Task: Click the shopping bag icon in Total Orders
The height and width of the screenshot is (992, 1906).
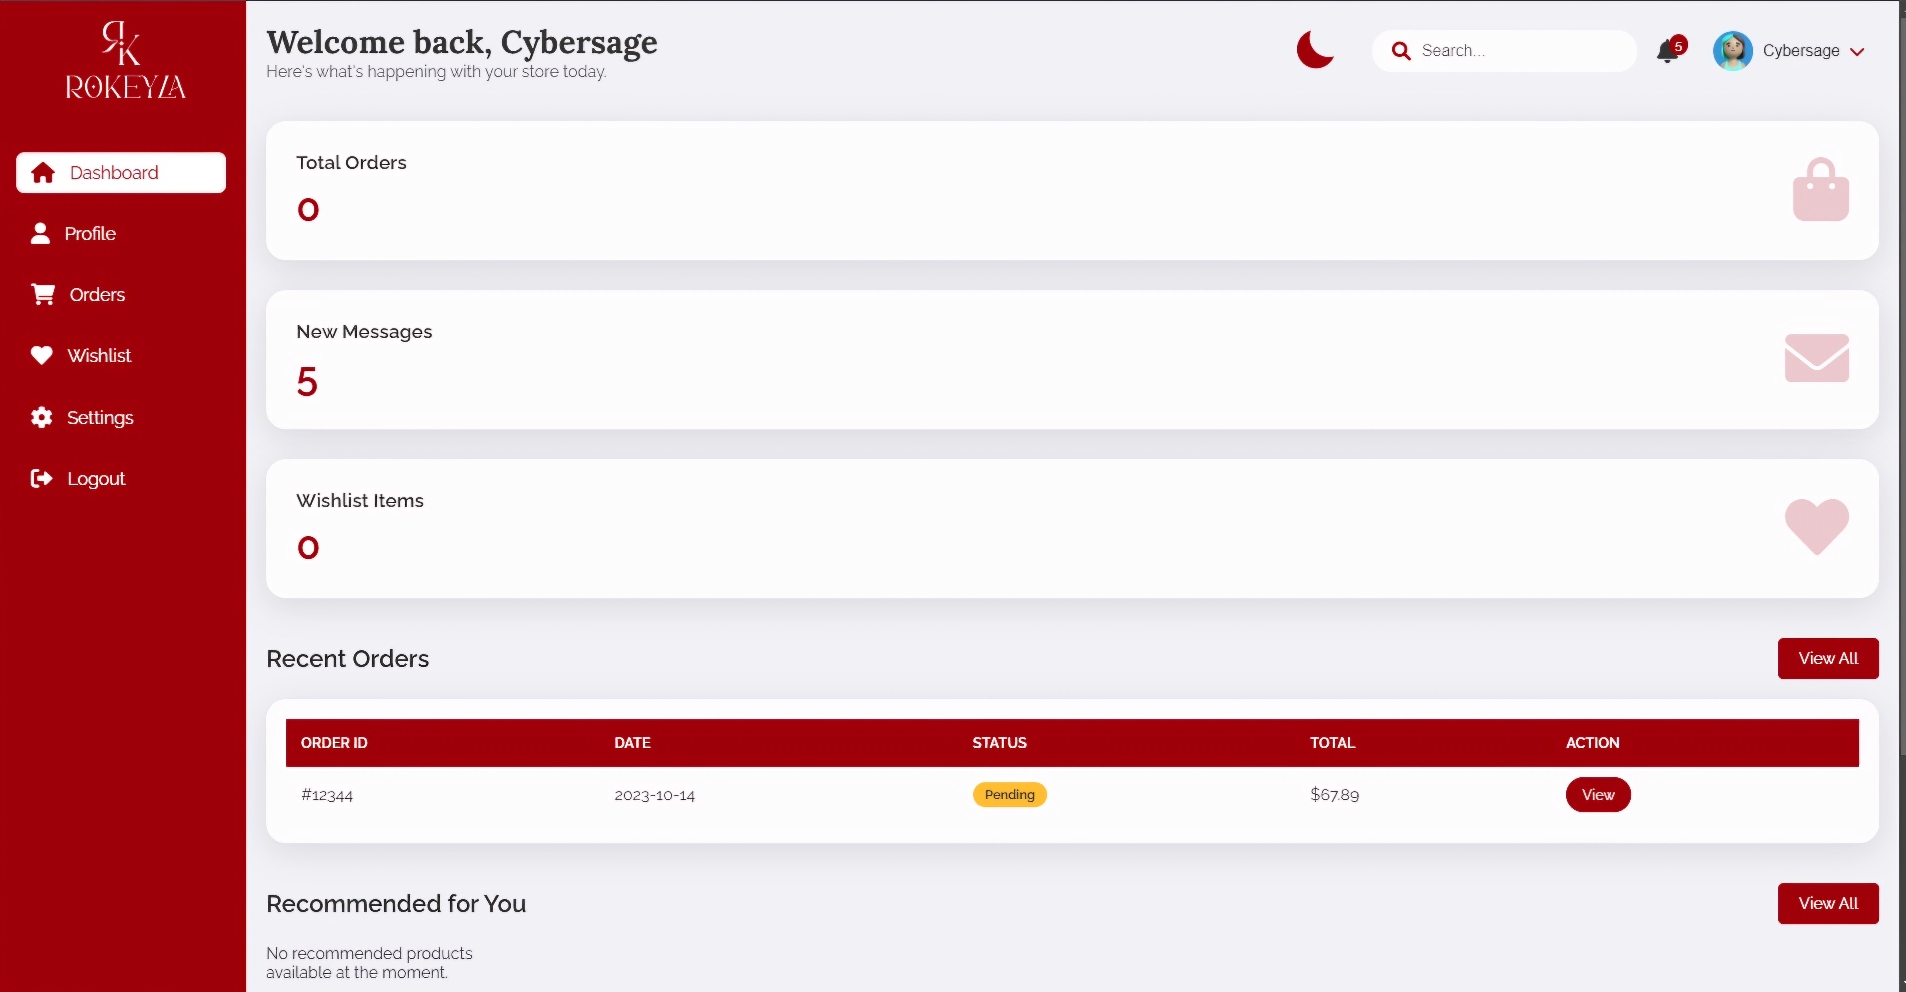Action: point(1820,190)
